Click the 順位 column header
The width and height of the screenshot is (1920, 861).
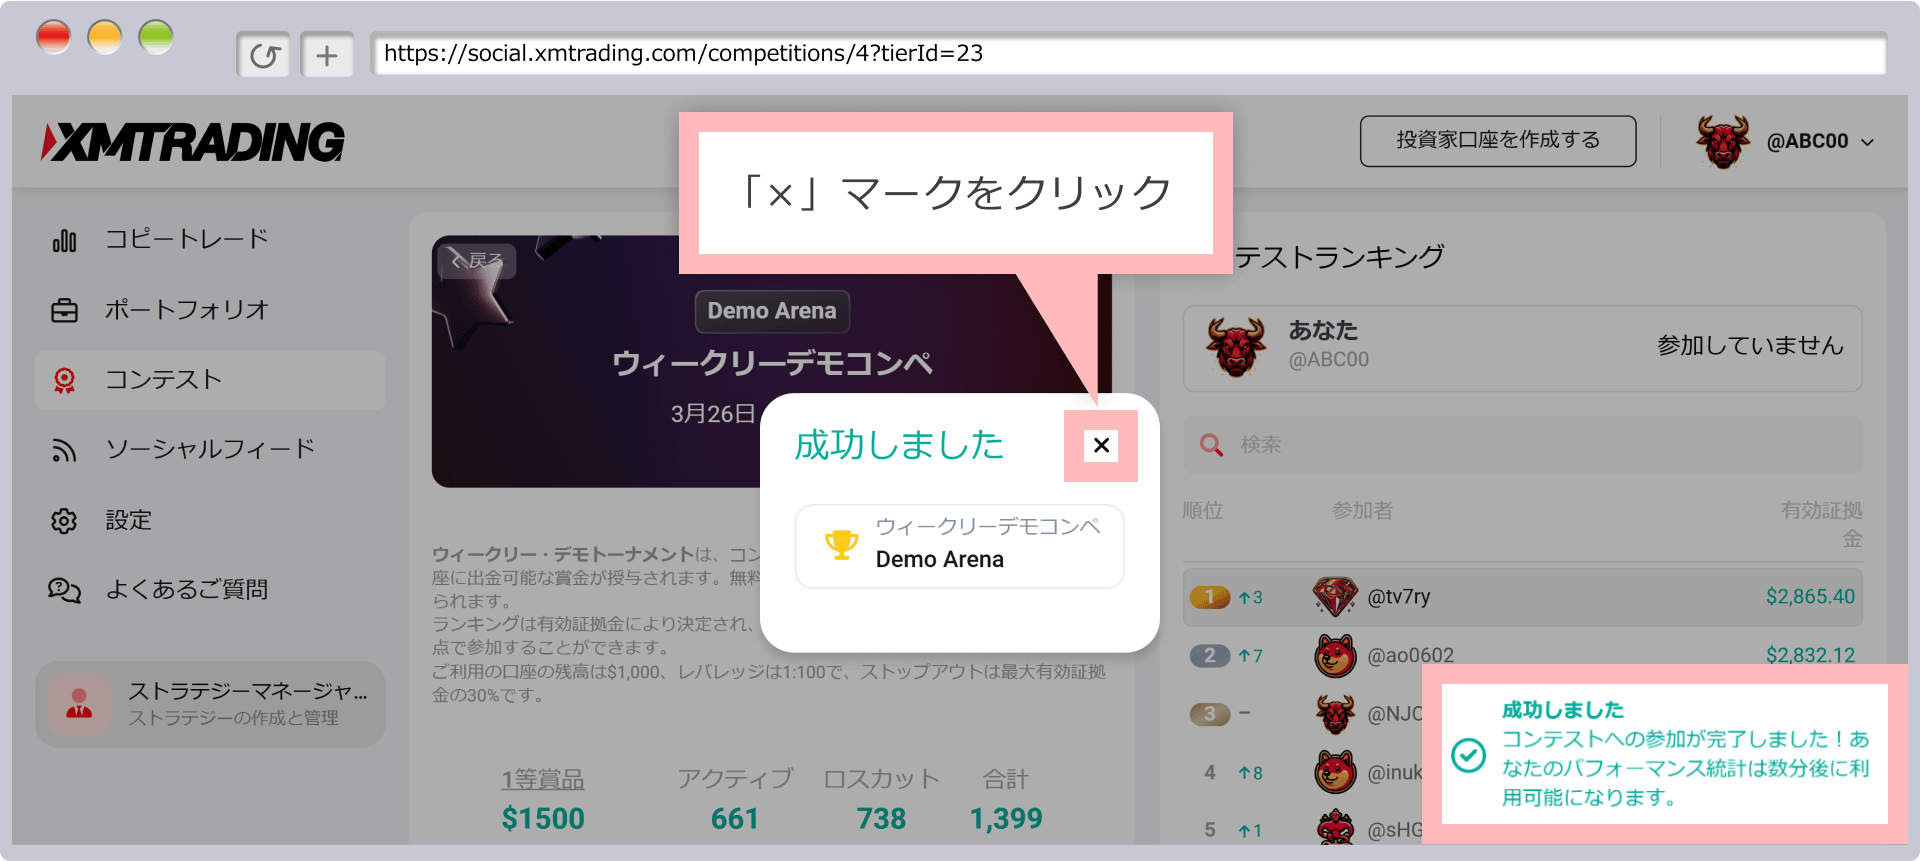[x=1202, y=511]
